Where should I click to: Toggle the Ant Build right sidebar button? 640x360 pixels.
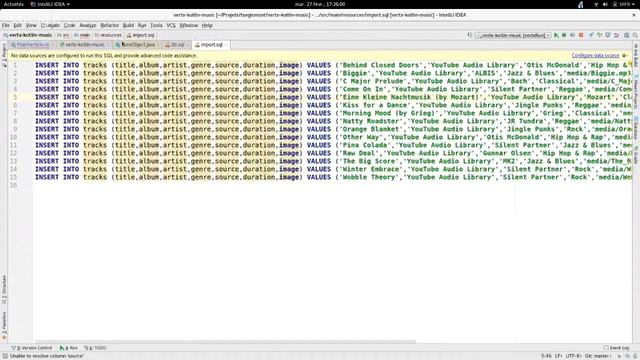(636, 55)
